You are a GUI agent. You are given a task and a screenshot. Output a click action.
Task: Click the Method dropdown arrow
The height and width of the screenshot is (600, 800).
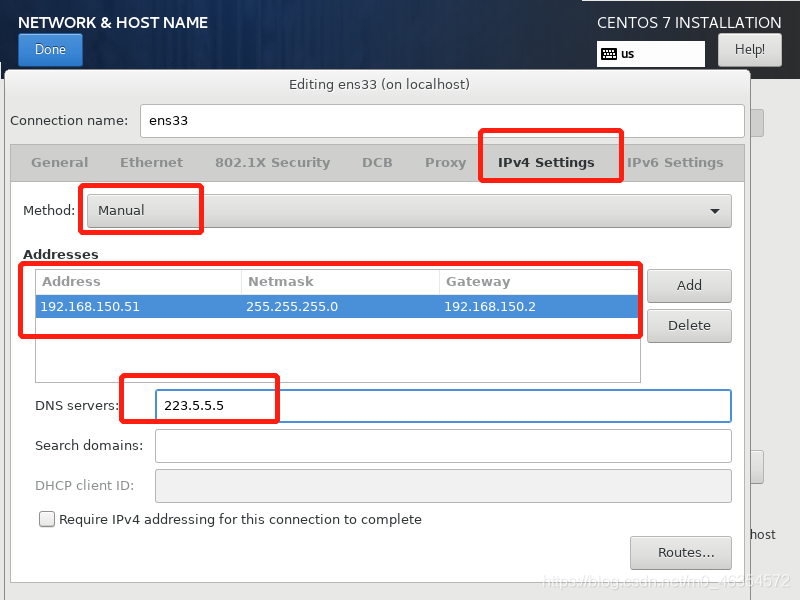(715, 211)
